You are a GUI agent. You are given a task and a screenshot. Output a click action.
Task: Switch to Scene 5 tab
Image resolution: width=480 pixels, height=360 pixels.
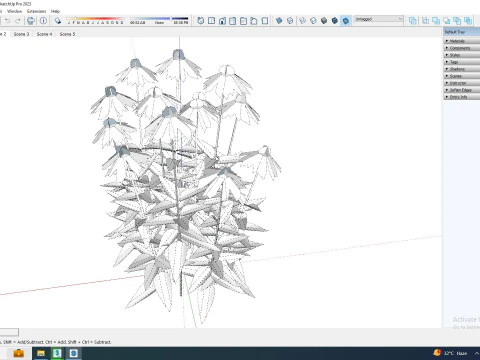point(67,34)
